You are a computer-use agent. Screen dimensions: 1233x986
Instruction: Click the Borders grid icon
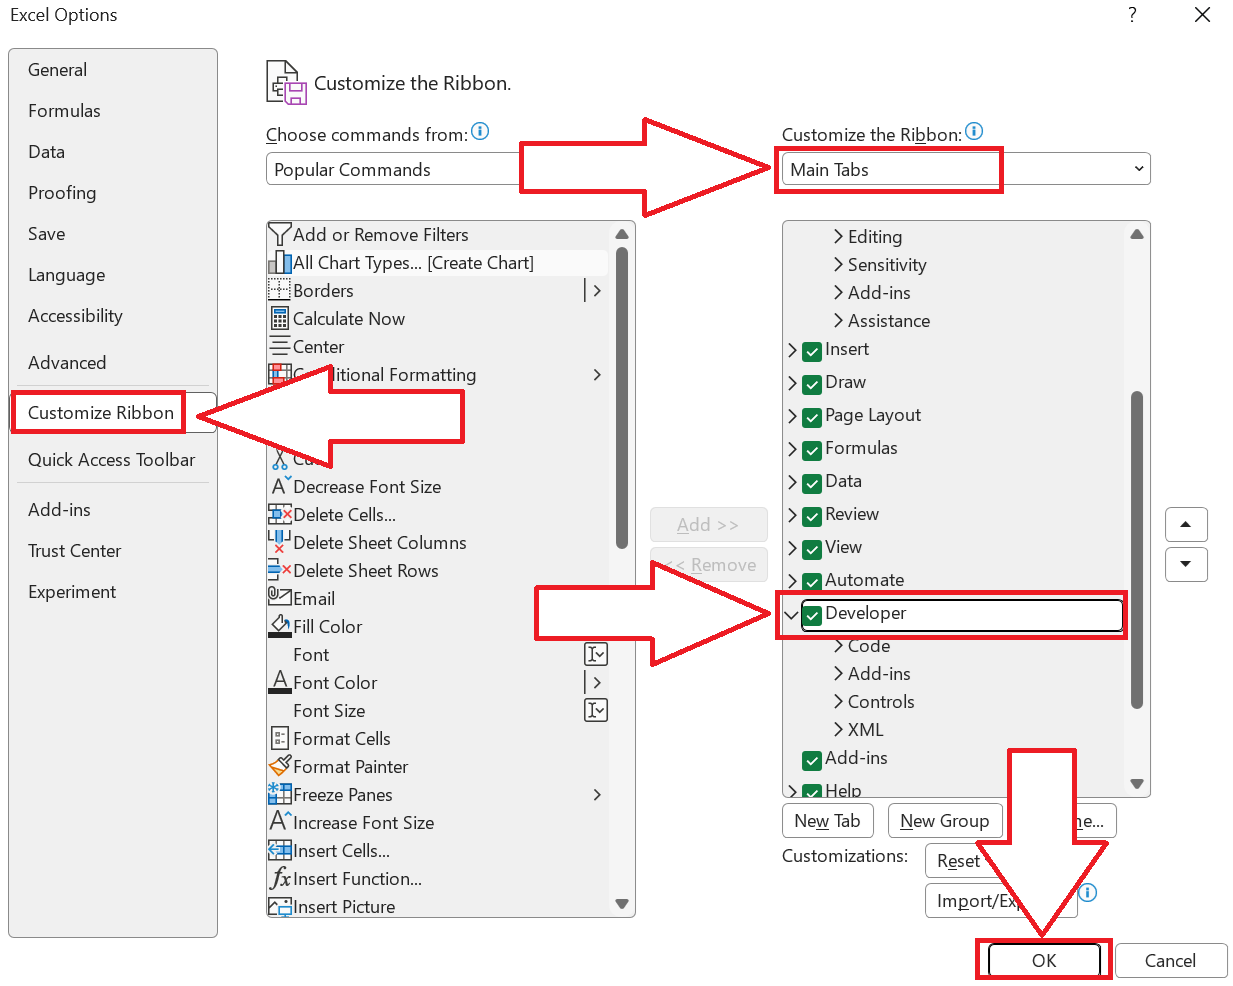click(280, 291)
